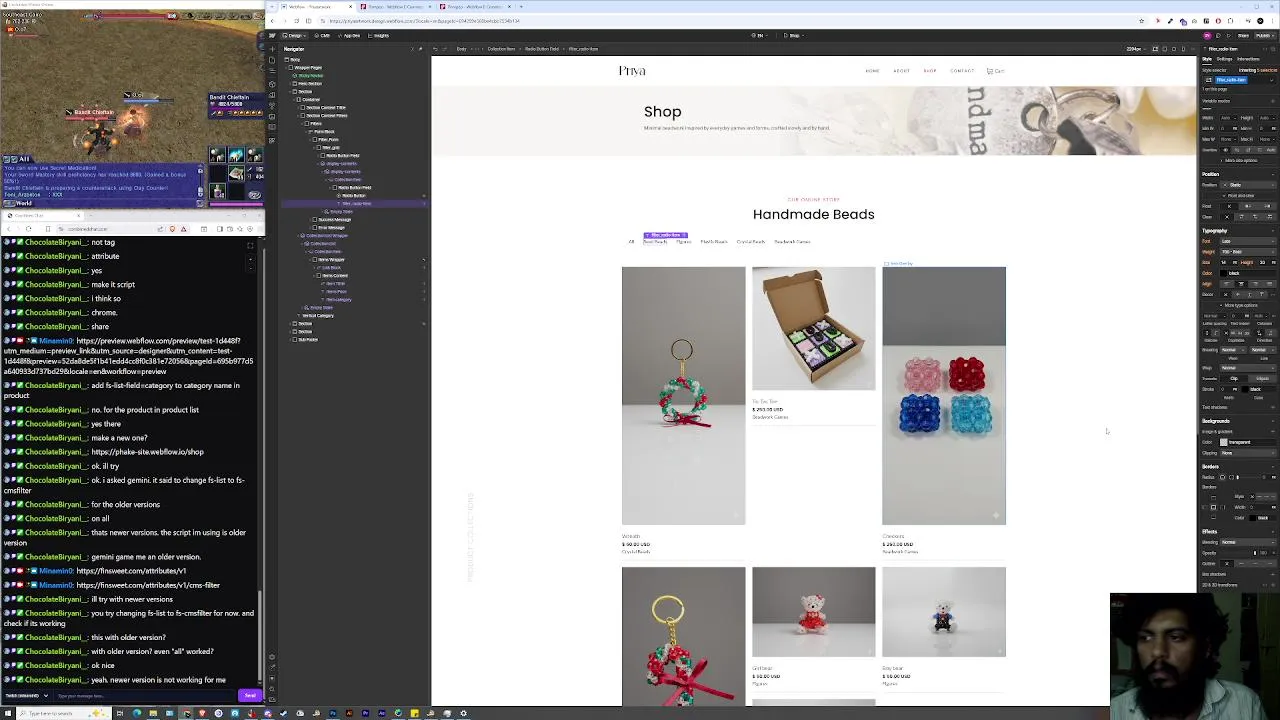Set text align to center
This screenshot has width=1280, height=720.
click(1241, 284)
